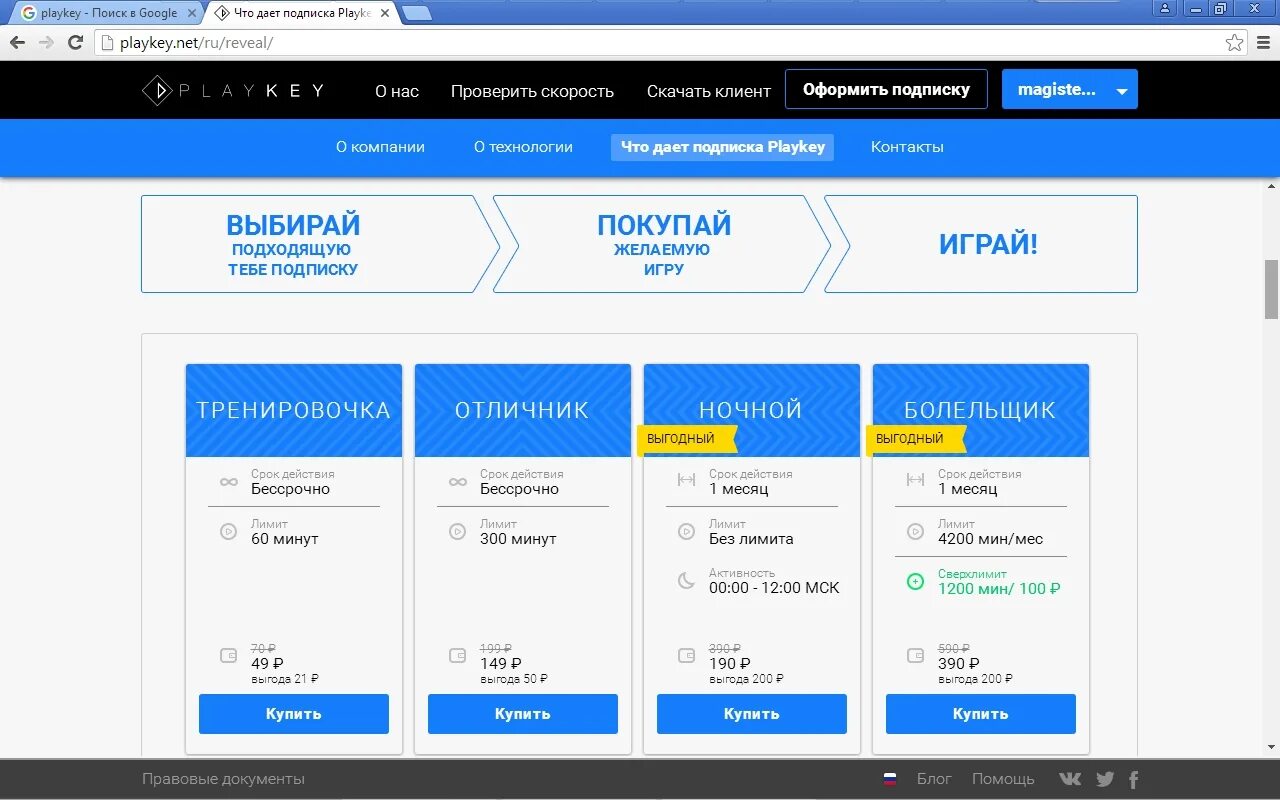
Task: Bookmark the page with the star icon
Action: point(1235,42)
